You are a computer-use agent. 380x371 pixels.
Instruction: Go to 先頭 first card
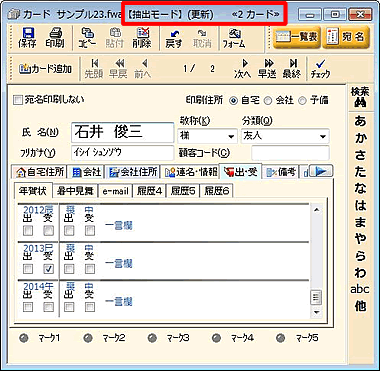94,69
